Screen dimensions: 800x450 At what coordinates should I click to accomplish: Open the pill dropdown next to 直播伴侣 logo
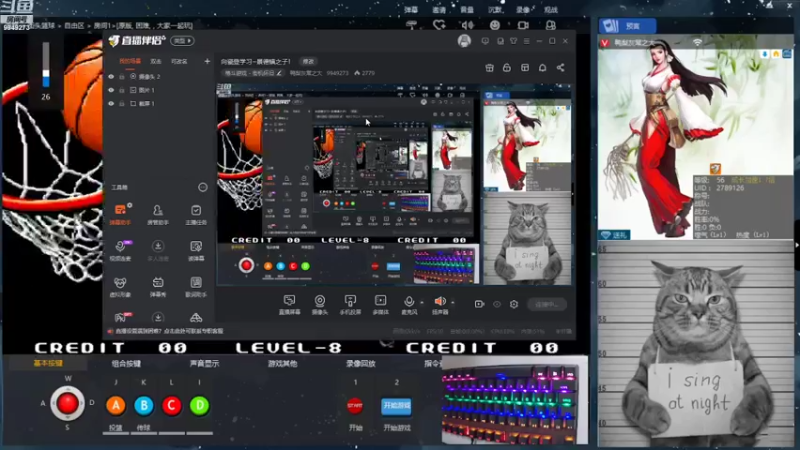(182, 41)
